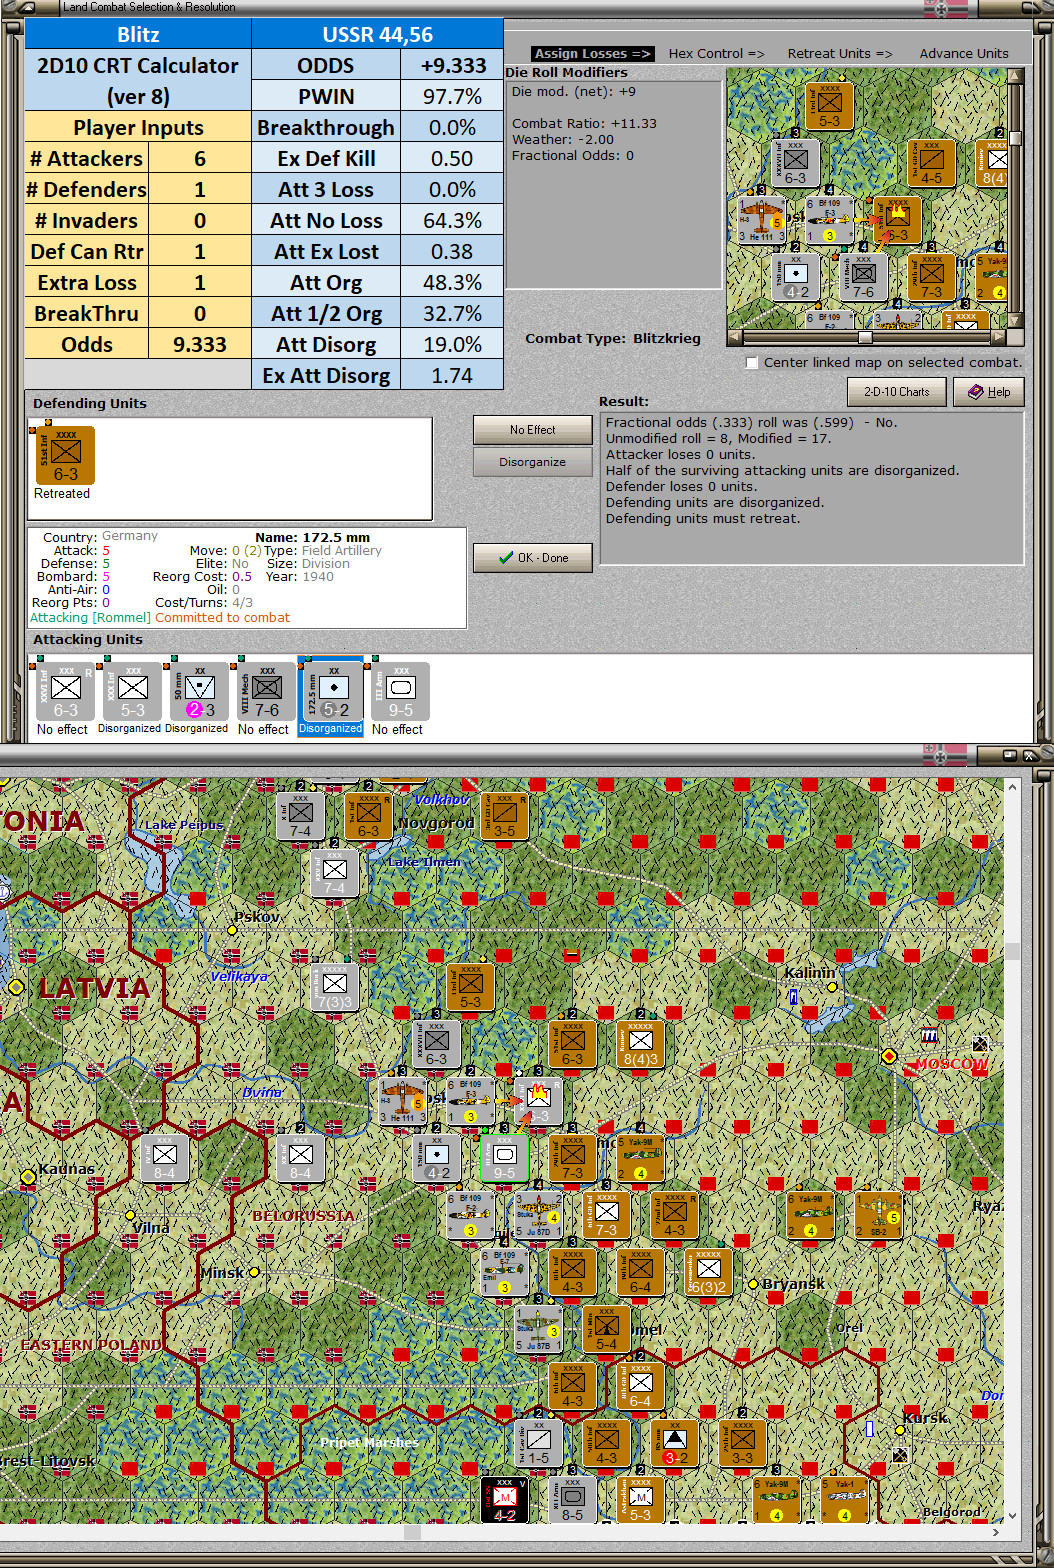
Task: Open the Help button
Action: [x=988, y=392]
